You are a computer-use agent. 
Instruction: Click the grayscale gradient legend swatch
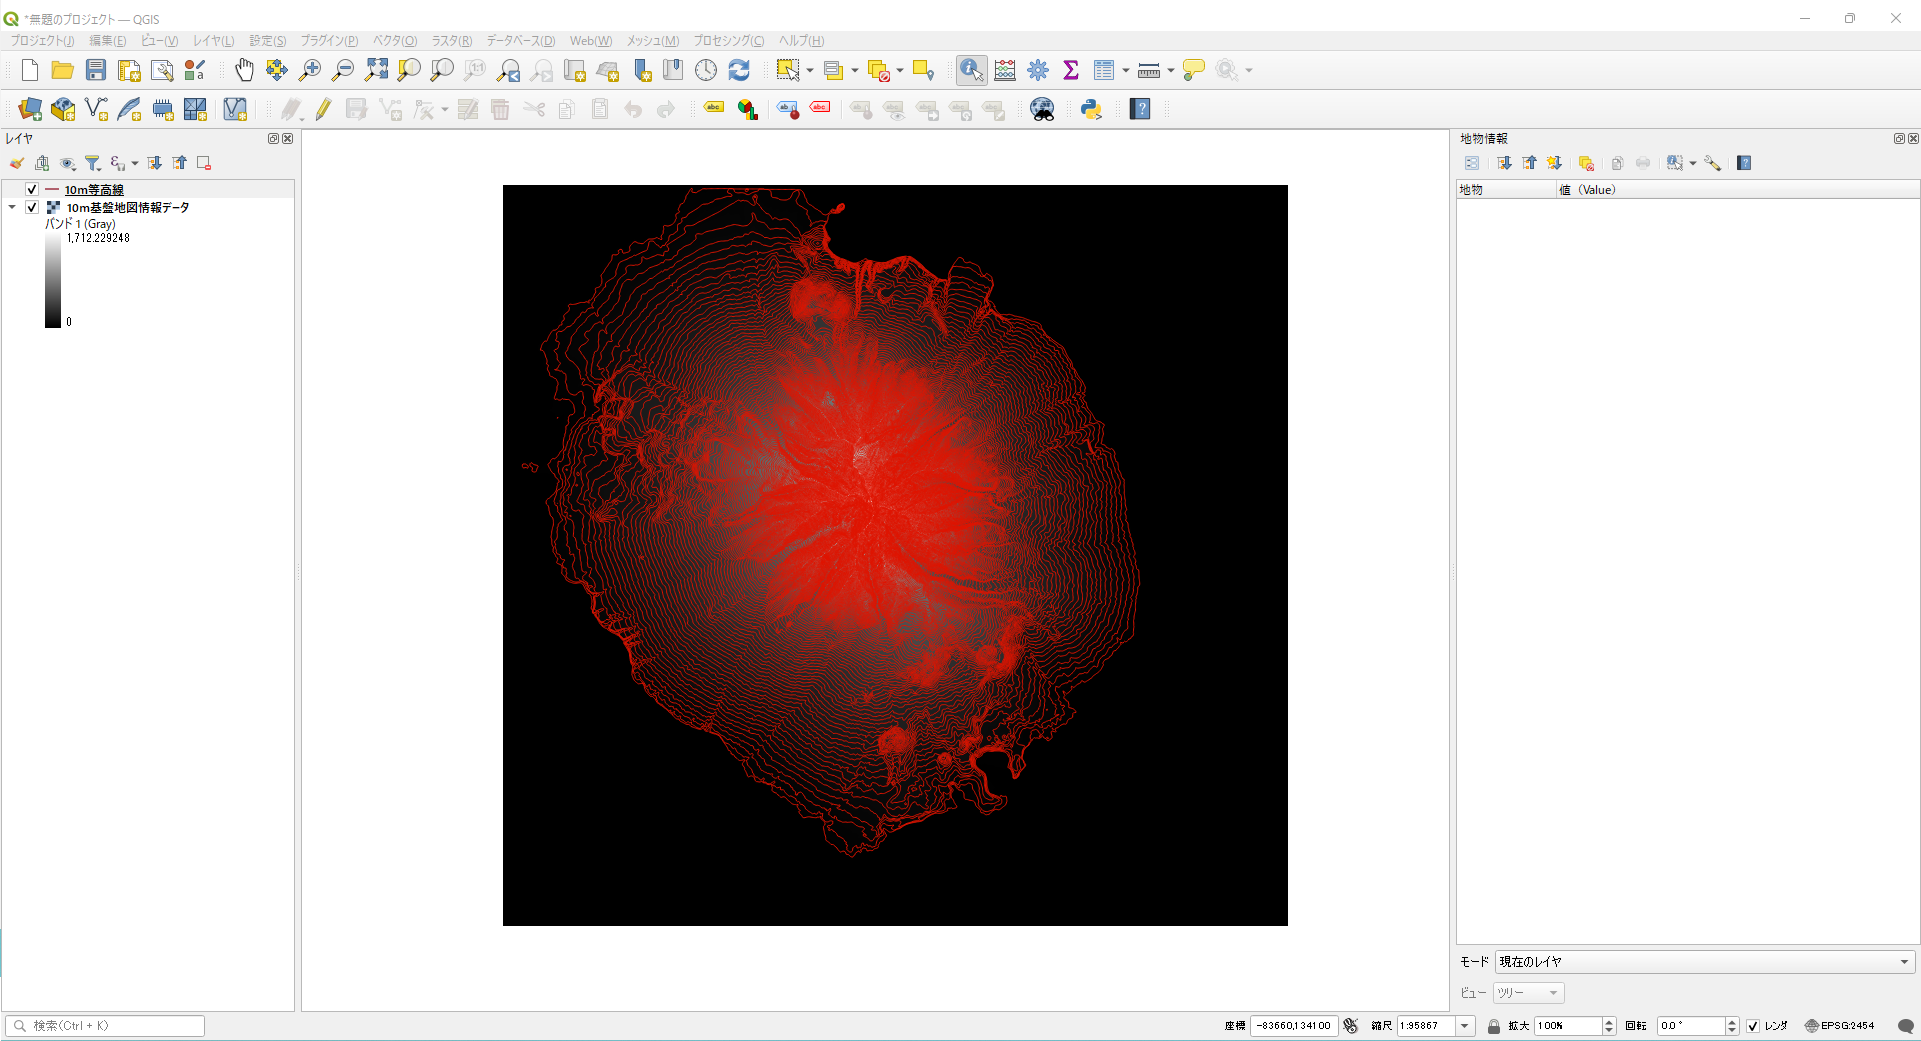pyautogui.click(x=53, y=280)
